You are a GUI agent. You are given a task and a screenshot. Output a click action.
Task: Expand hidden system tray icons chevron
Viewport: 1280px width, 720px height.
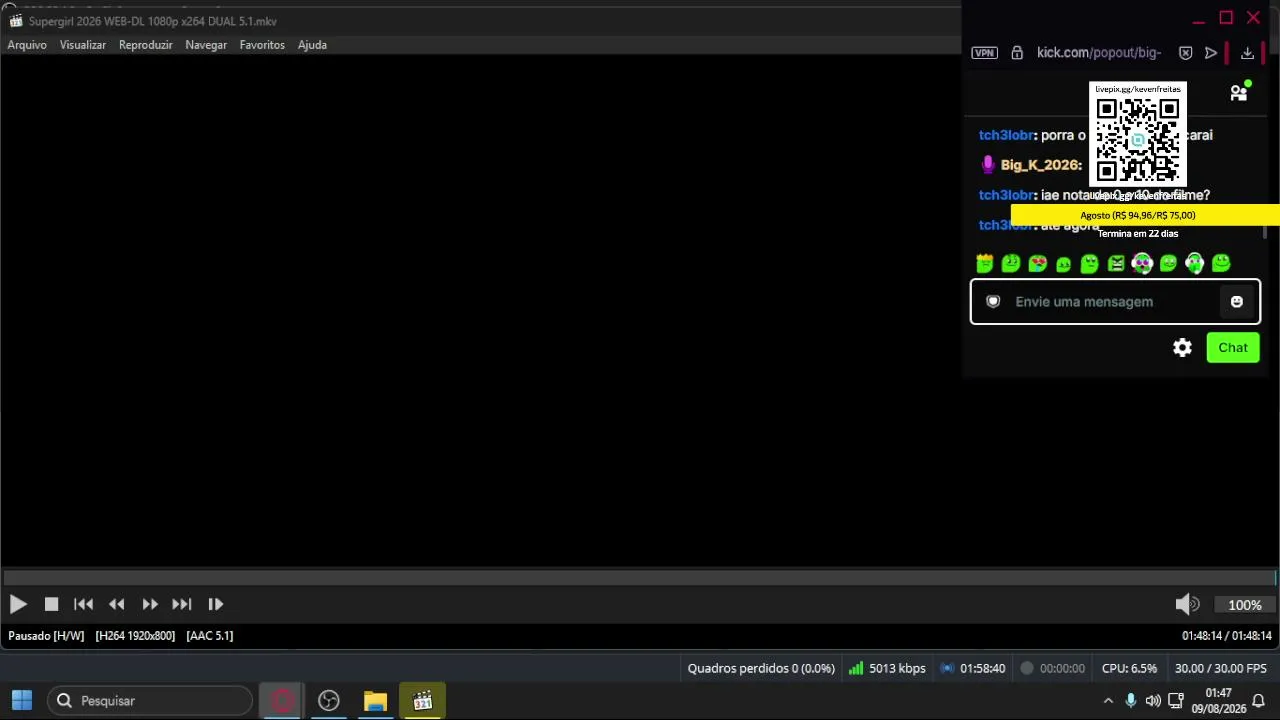[x=1108, y=701]
